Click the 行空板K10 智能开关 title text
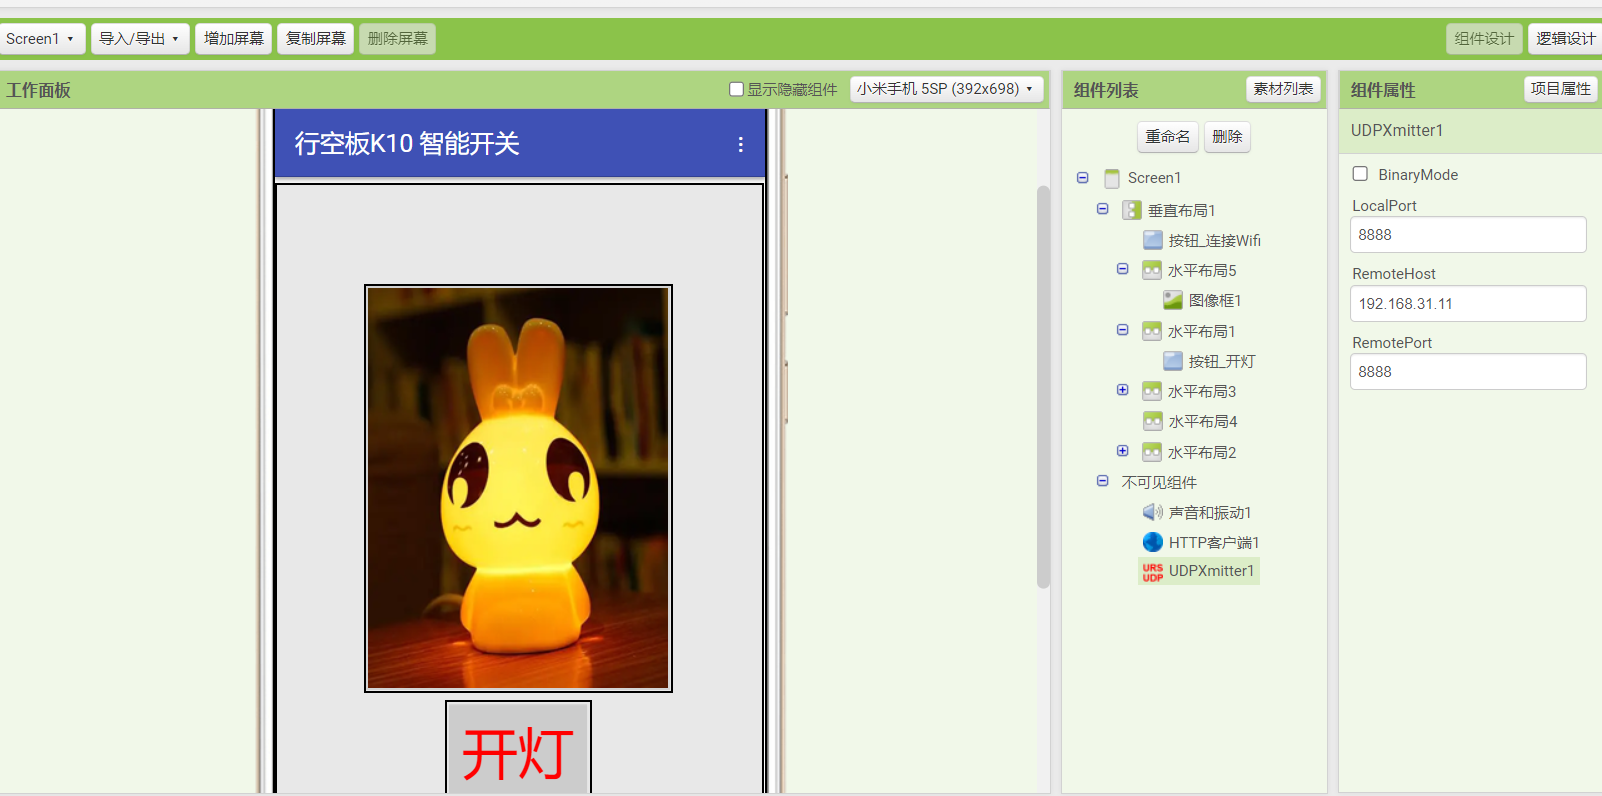The width and height of the screenshot is (1602, 796). tap(407, 144)
